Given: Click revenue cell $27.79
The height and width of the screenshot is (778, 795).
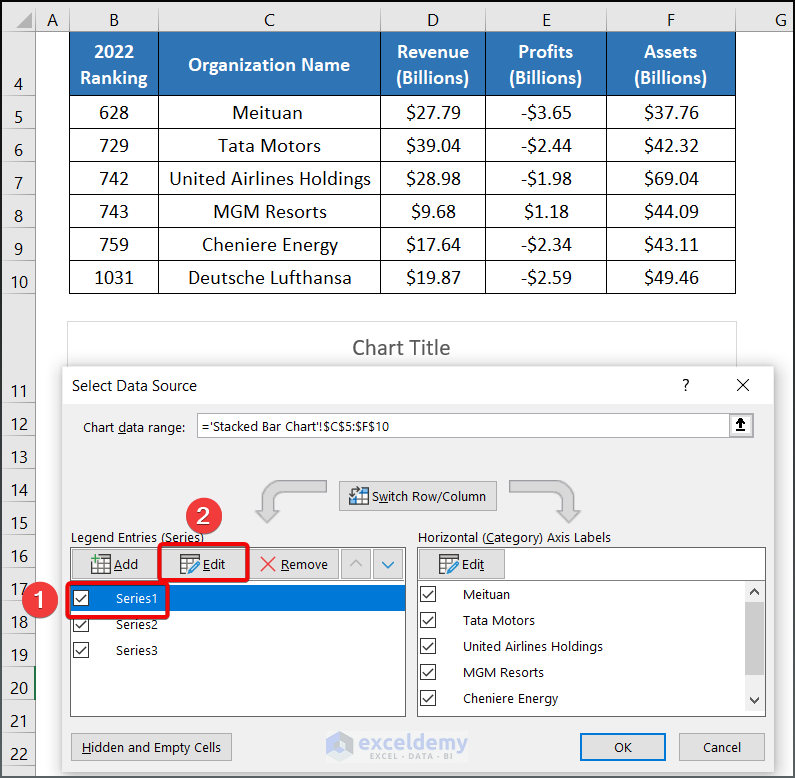Looking at the screenshot, I should [x=432, y=113].
